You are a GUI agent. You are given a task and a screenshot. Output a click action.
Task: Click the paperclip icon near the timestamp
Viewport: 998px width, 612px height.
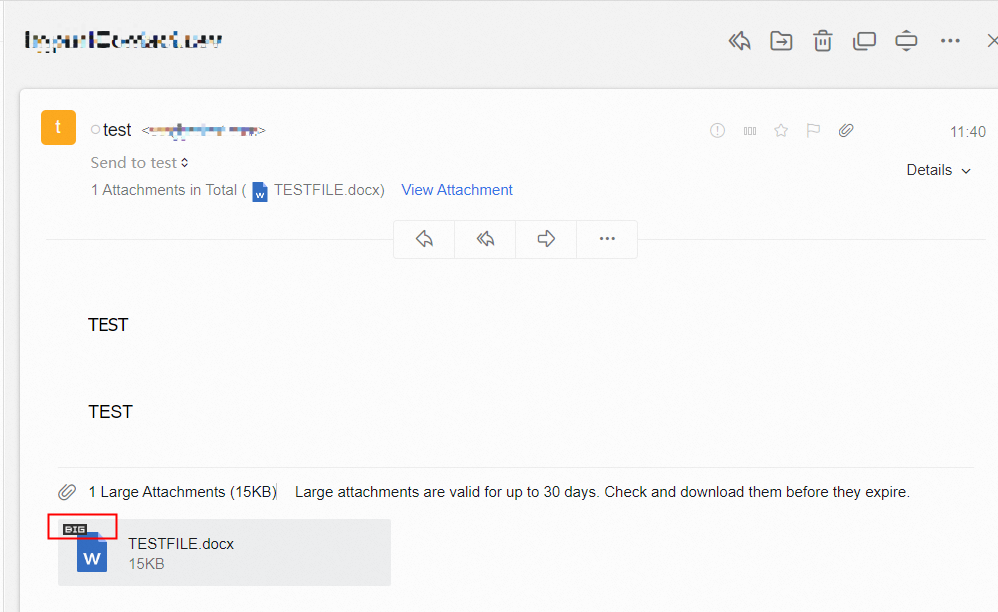click(x=845, y=130)
